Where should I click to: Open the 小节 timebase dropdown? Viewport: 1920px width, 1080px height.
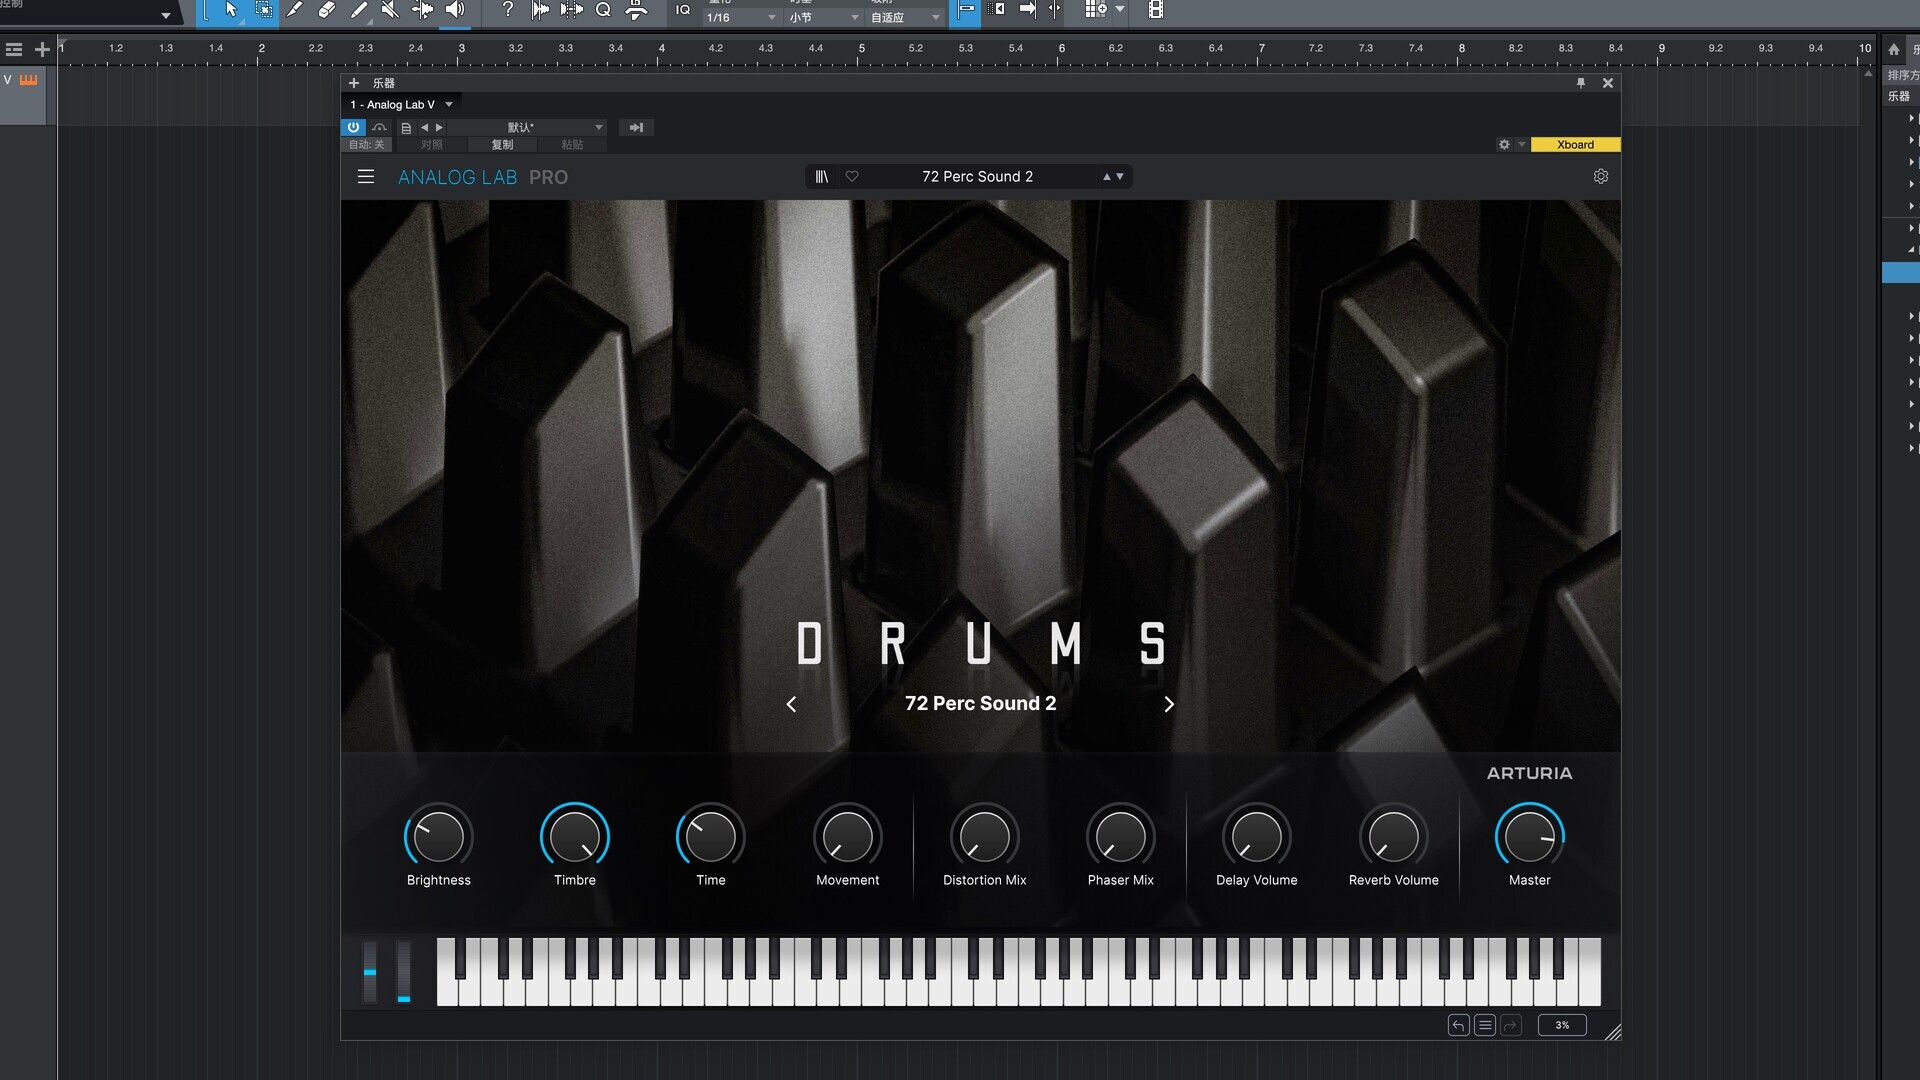824,17
